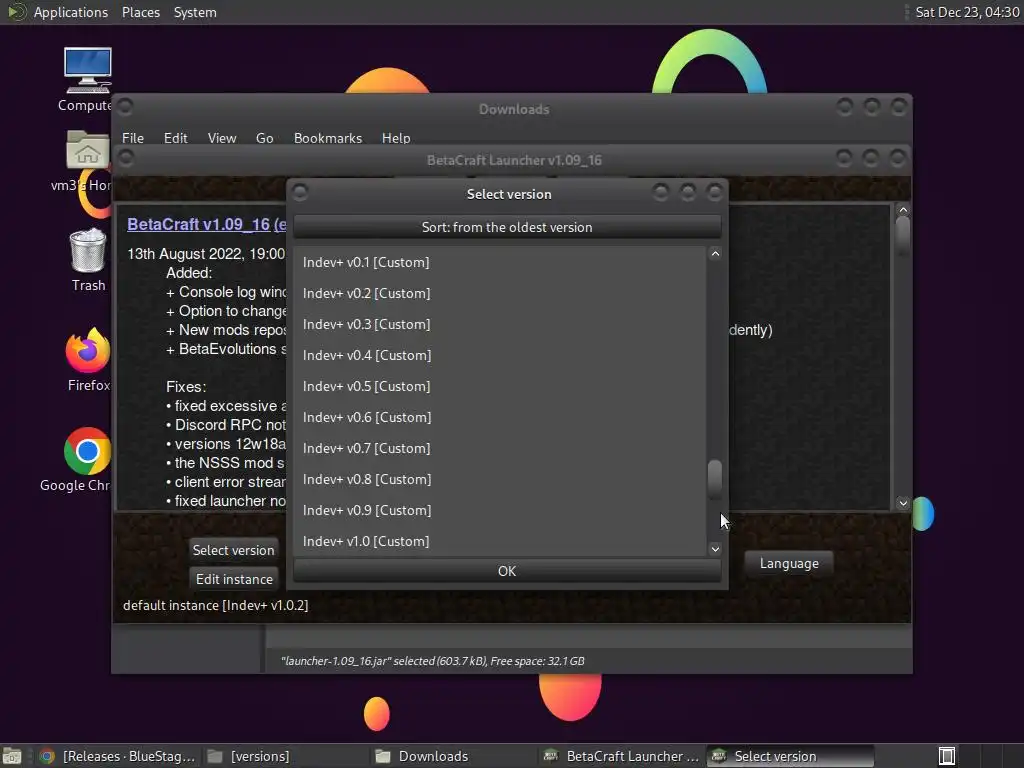The image size is (1024, 768).
Task: Click the Downloads window menu button
Action: click(x=125, y=106)
